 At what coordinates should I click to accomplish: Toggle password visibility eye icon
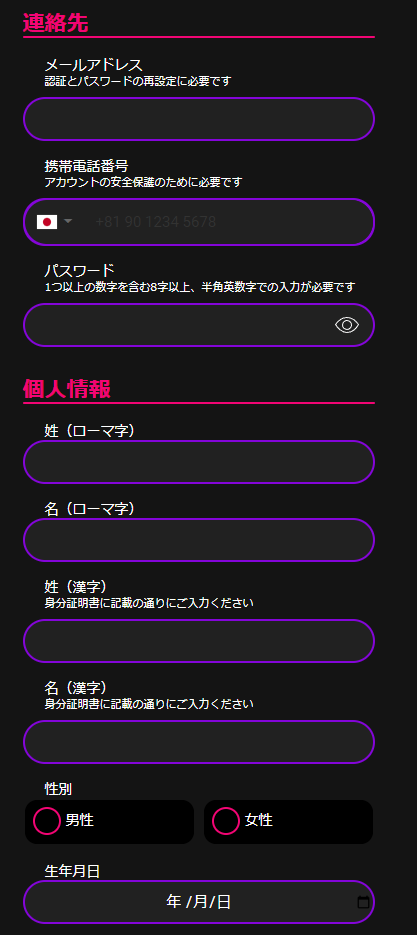(x=347, y=325)
